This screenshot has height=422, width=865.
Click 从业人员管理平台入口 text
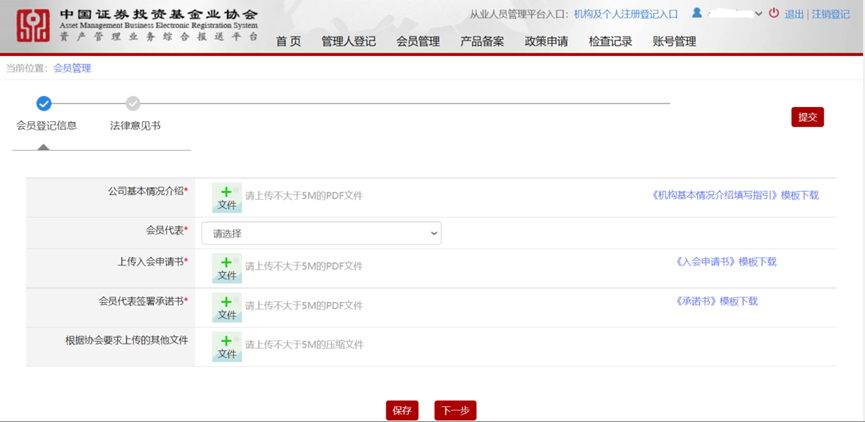pyautogui.click(x=521, y=14)
